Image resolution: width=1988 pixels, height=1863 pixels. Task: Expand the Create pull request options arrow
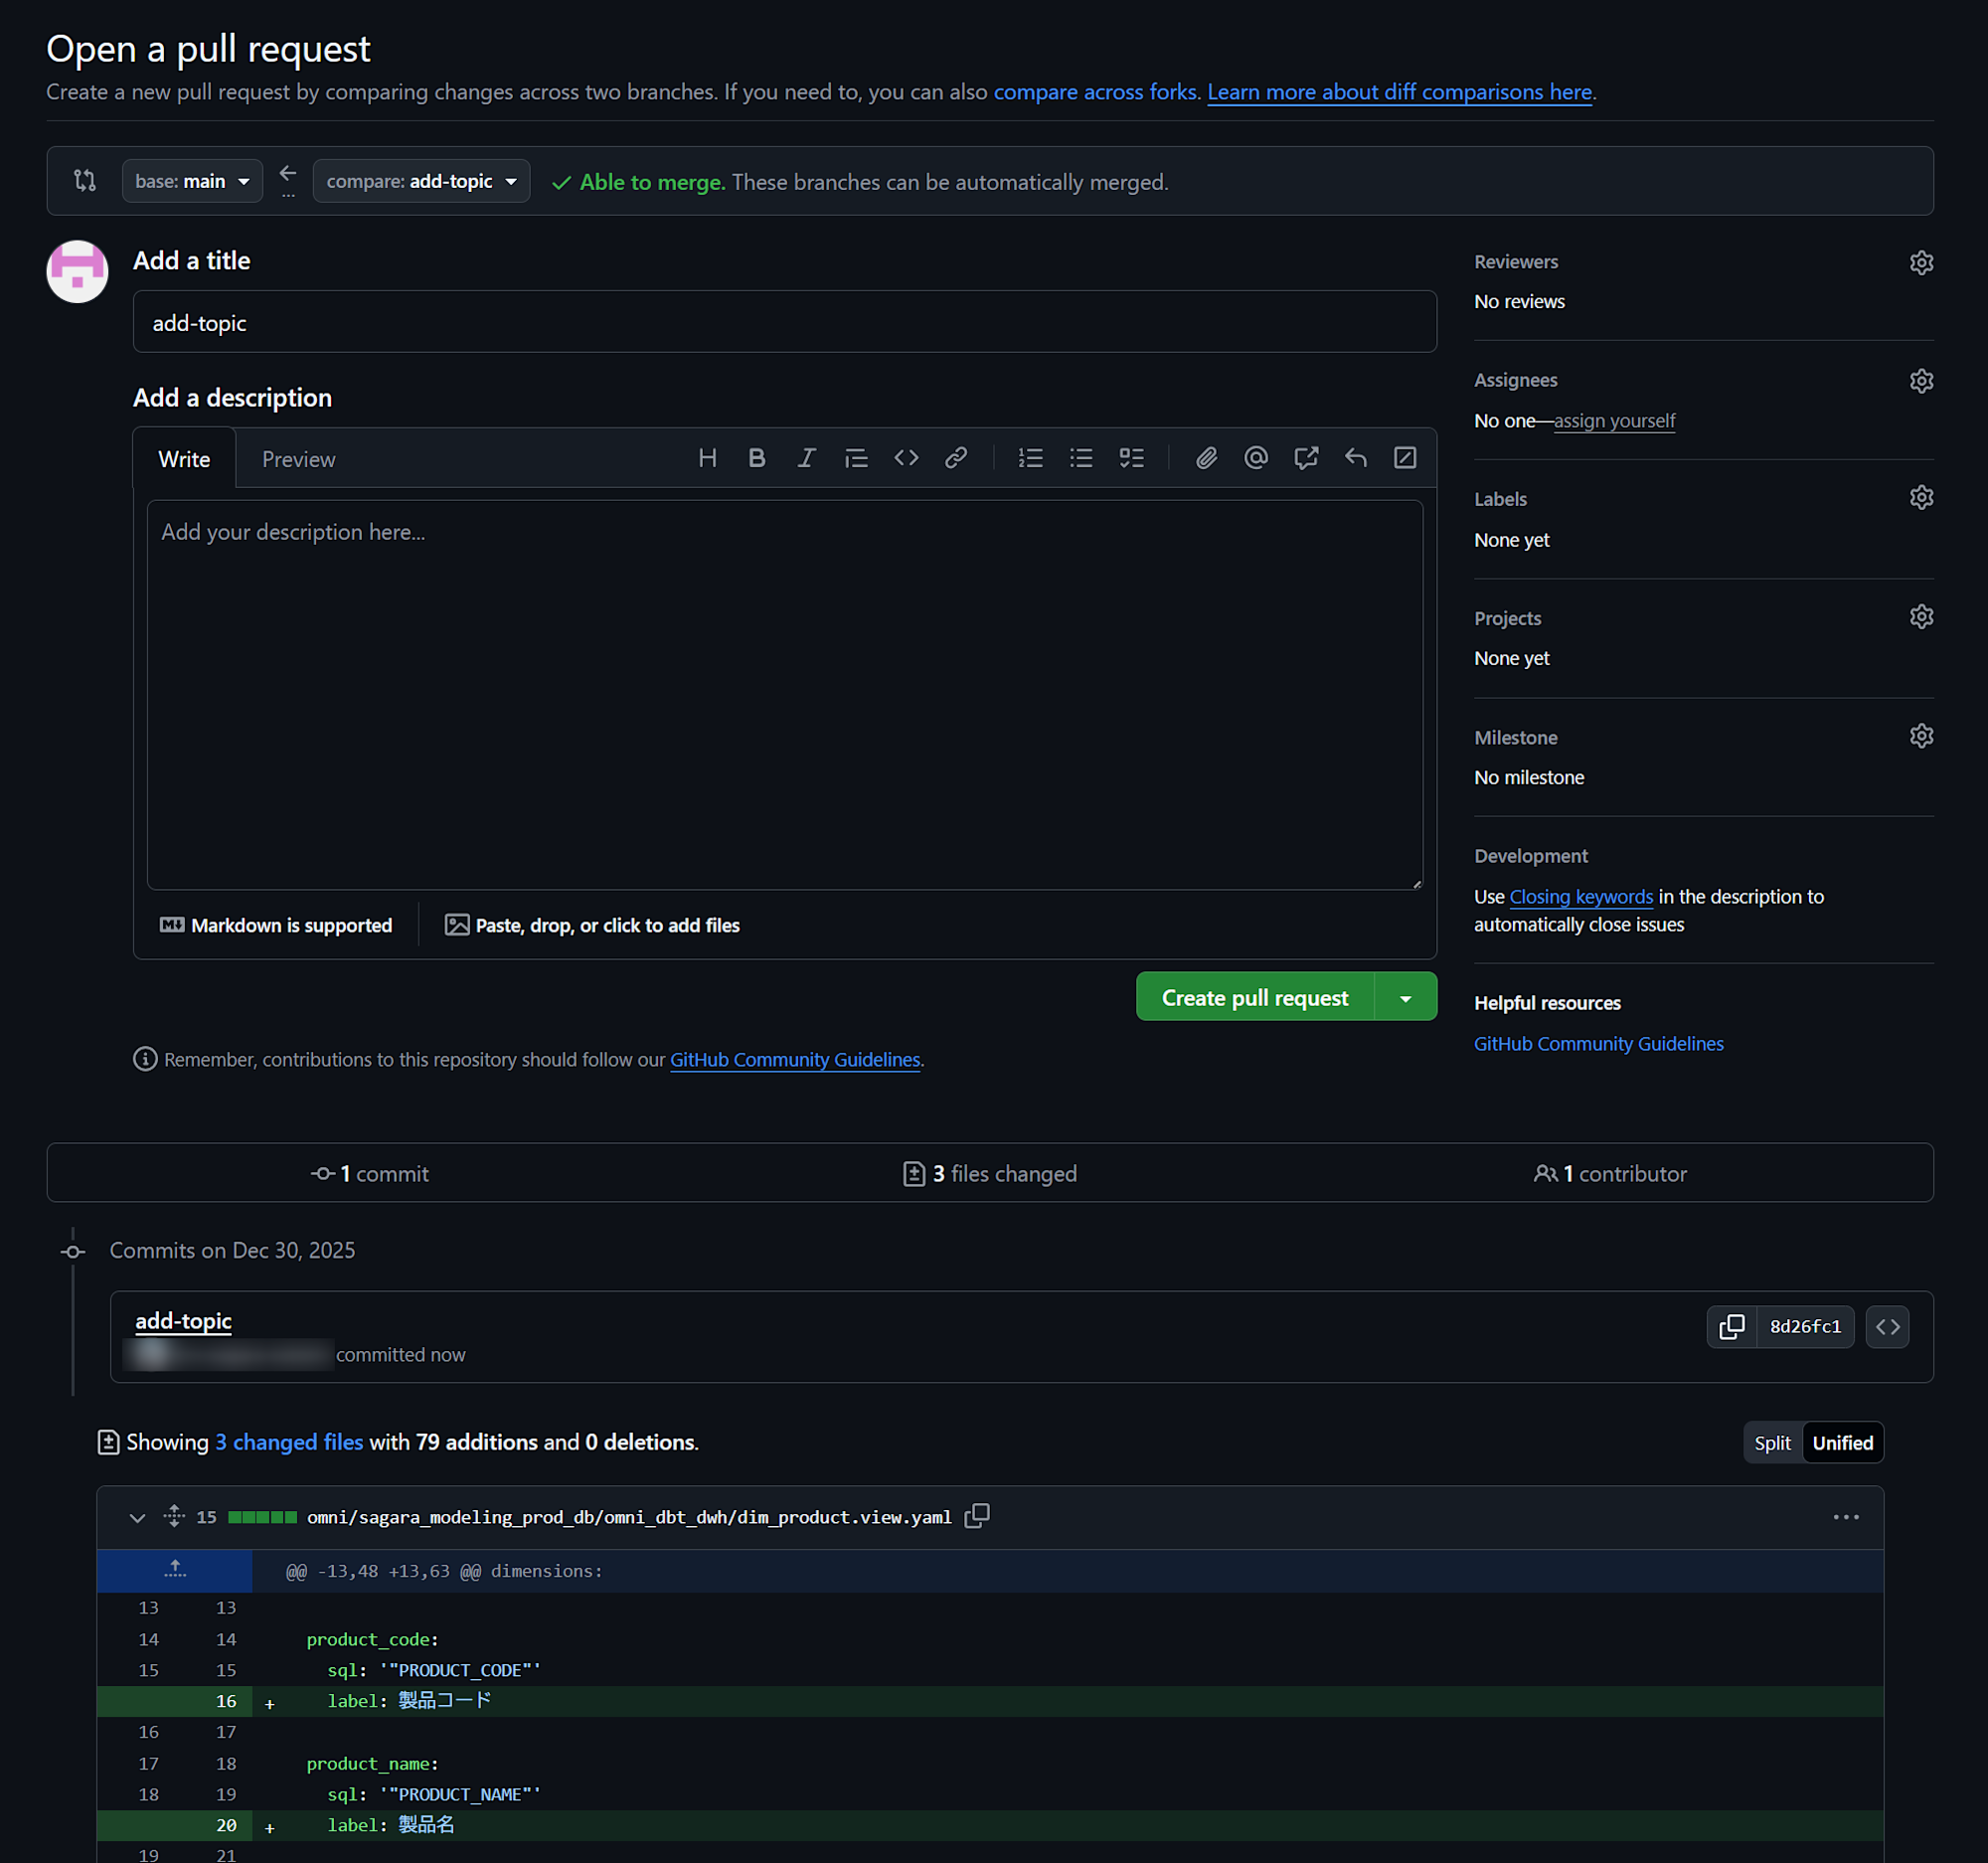click(x=1405, y=998)
